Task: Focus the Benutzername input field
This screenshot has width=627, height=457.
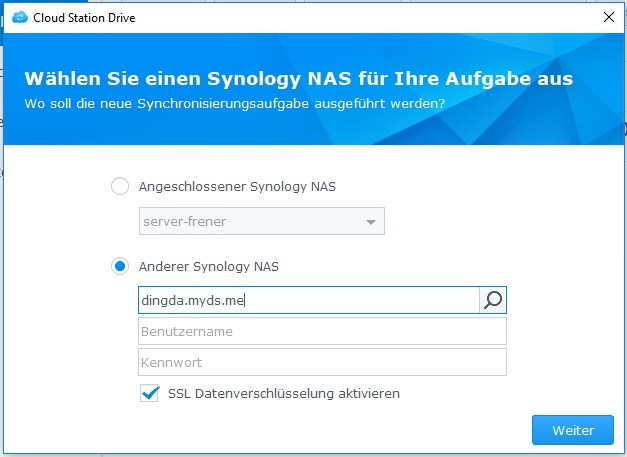Action: [322, 331]
